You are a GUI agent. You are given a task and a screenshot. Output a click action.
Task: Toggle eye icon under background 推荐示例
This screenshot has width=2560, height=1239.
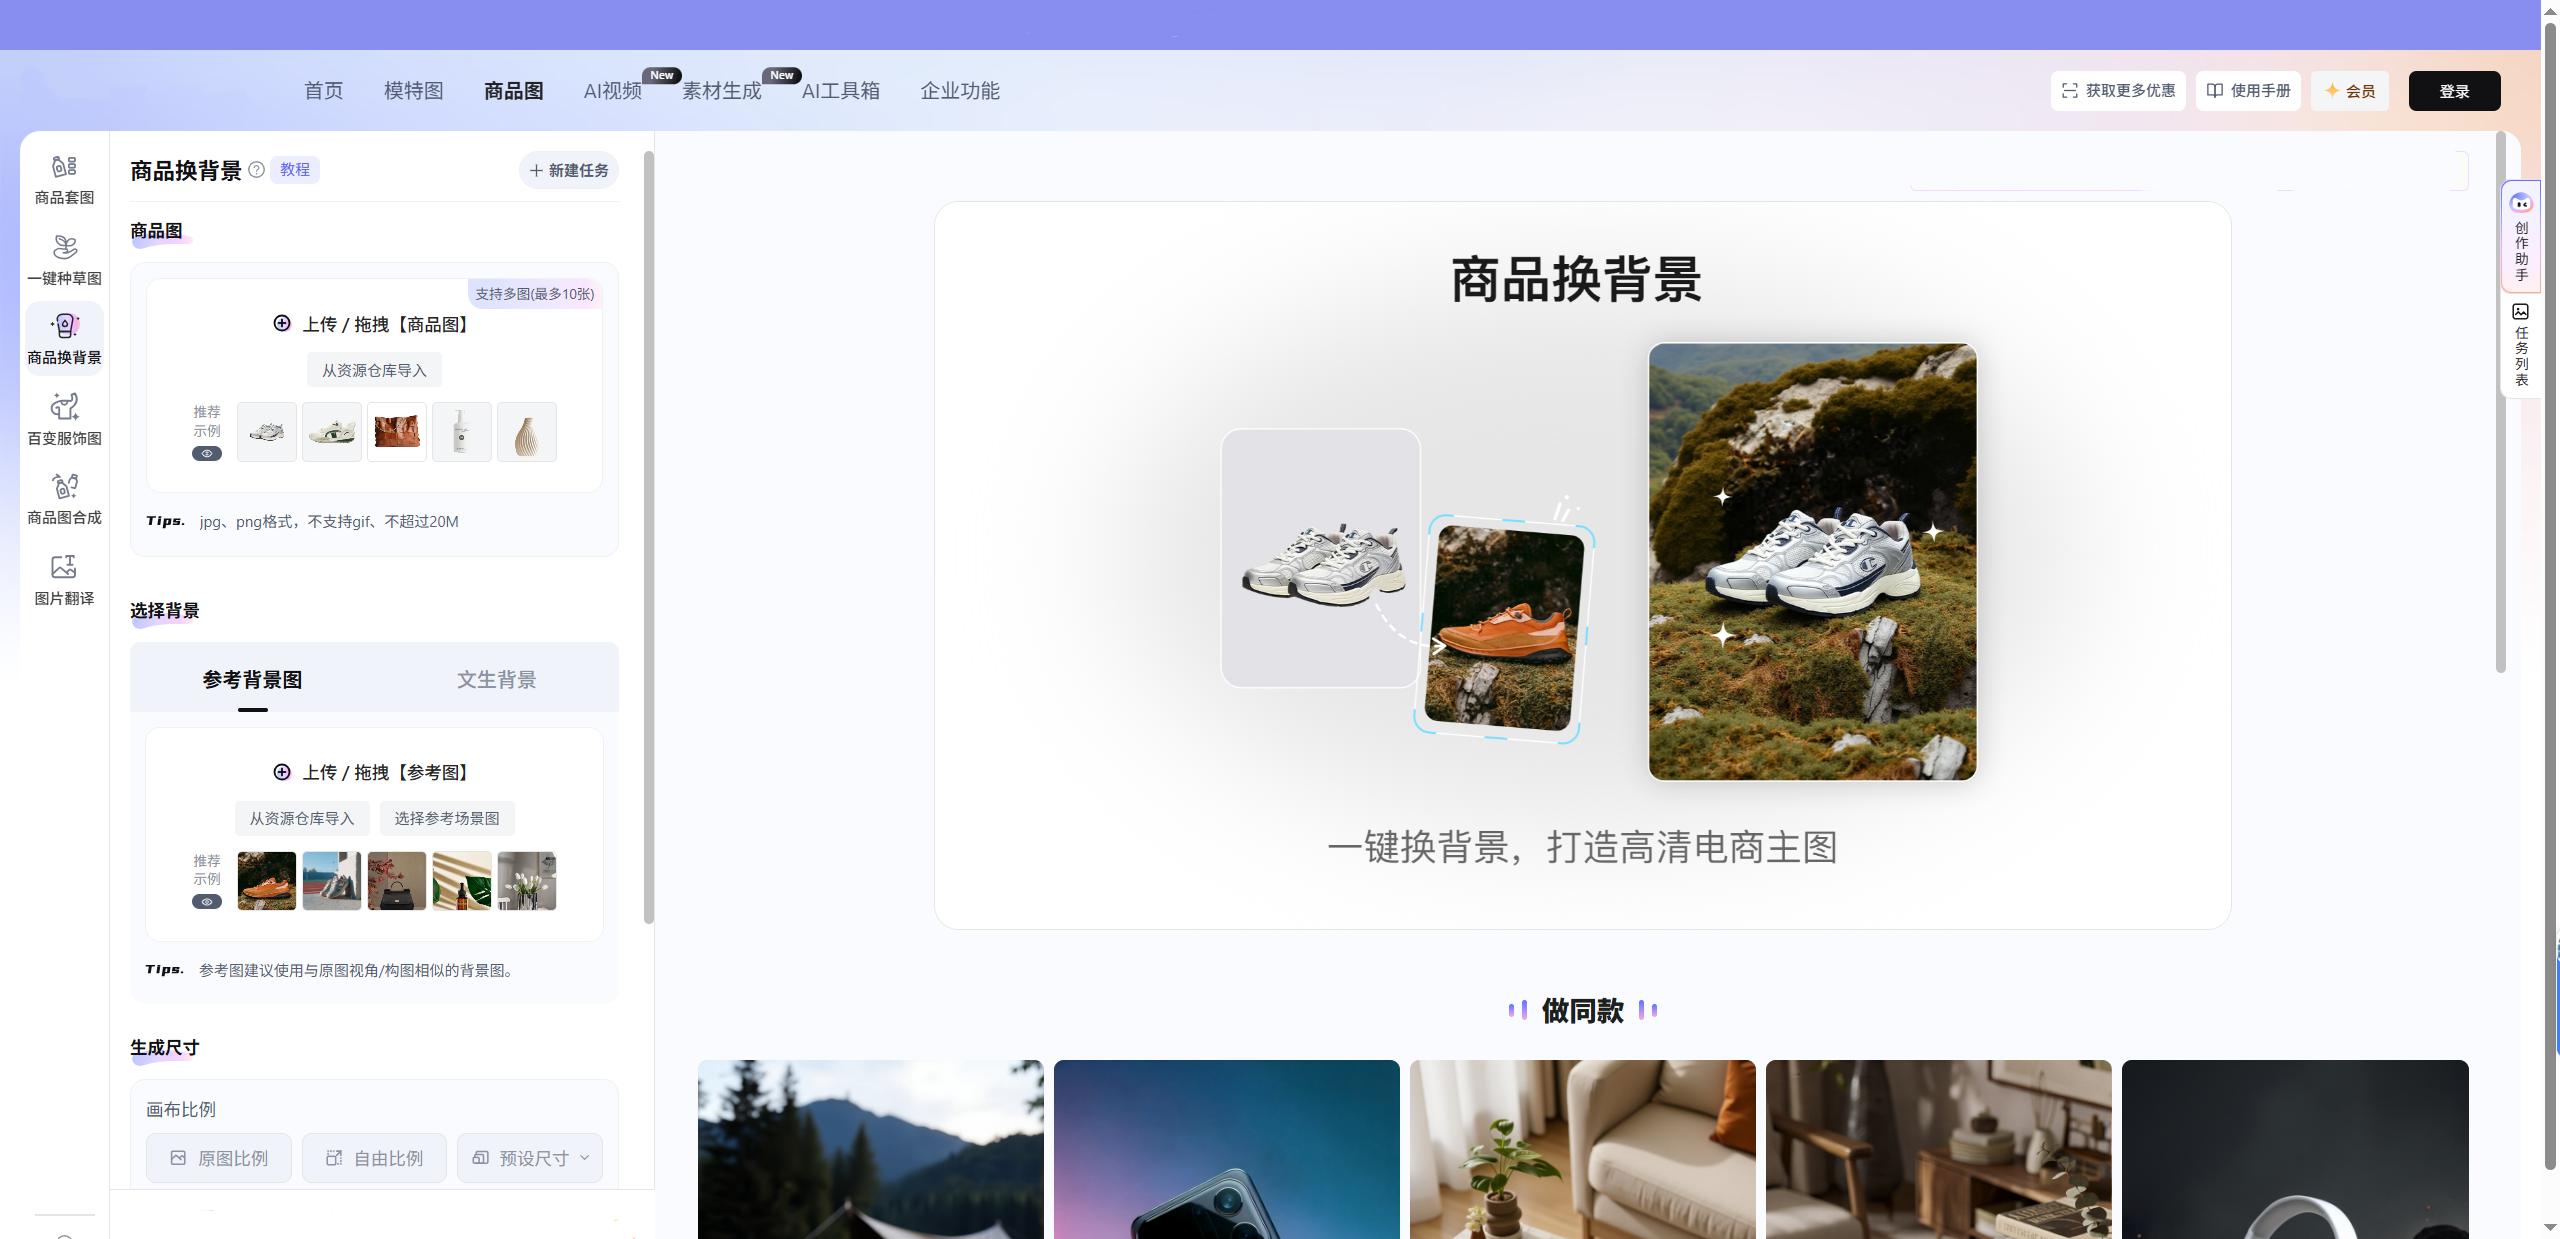207,902
